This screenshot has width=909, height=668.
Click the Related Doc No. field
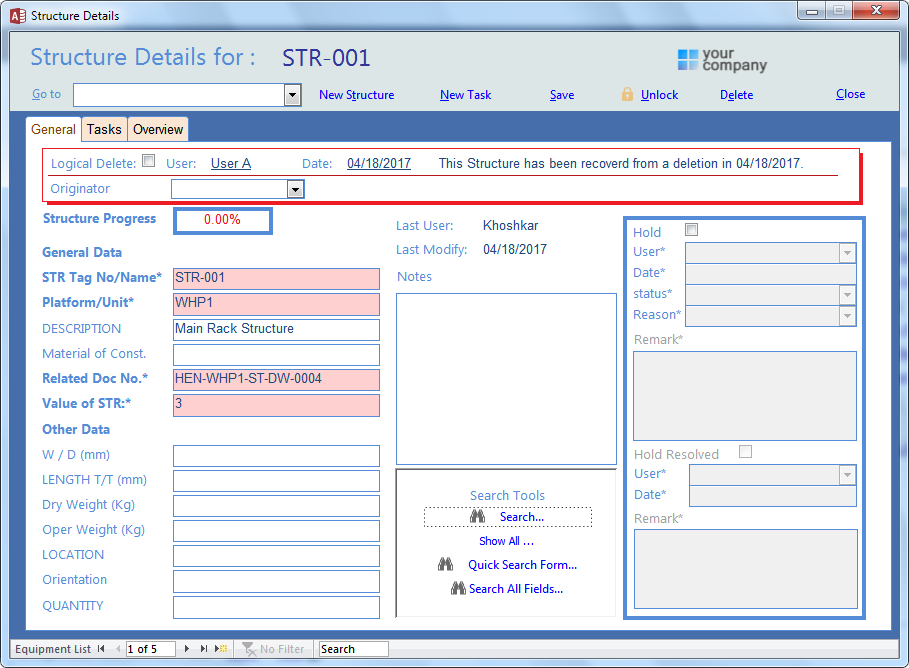(x=277, y=379)
